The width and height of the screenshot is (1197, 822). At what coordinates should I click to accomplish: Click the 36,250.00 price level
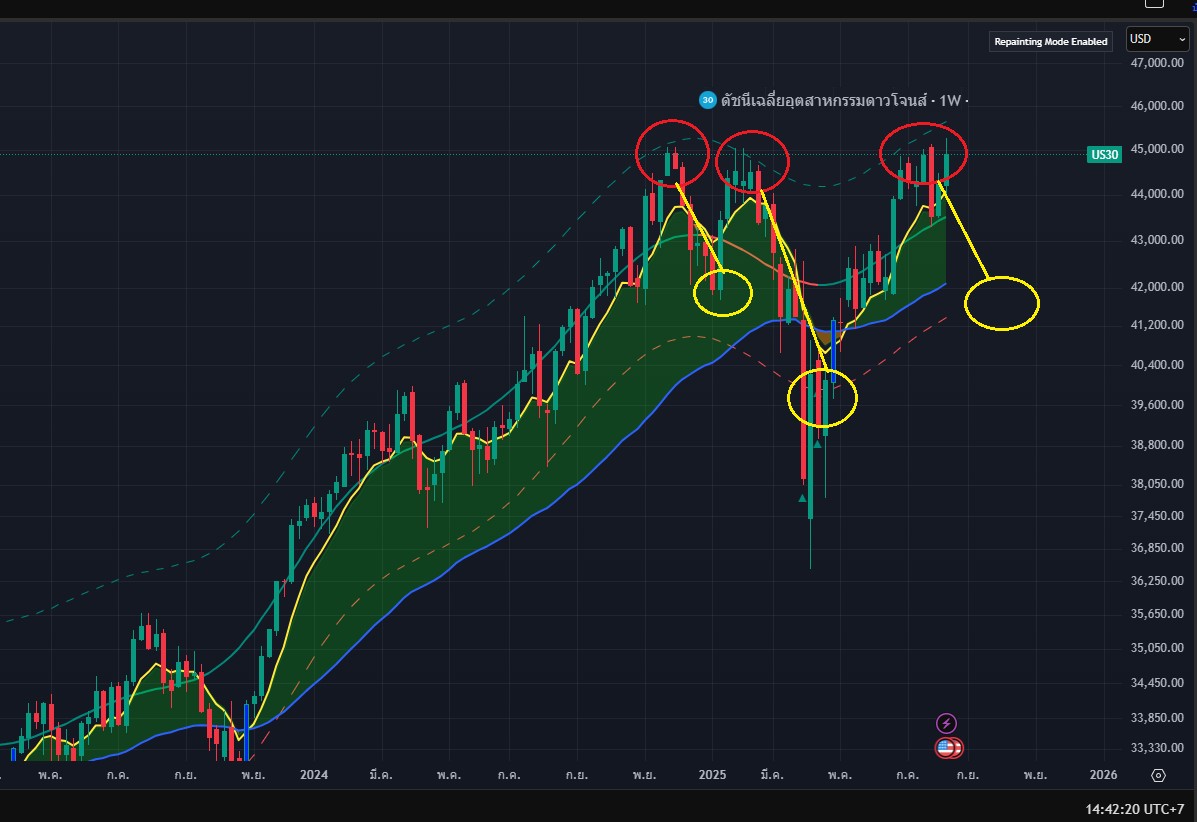click(1157, 581)
